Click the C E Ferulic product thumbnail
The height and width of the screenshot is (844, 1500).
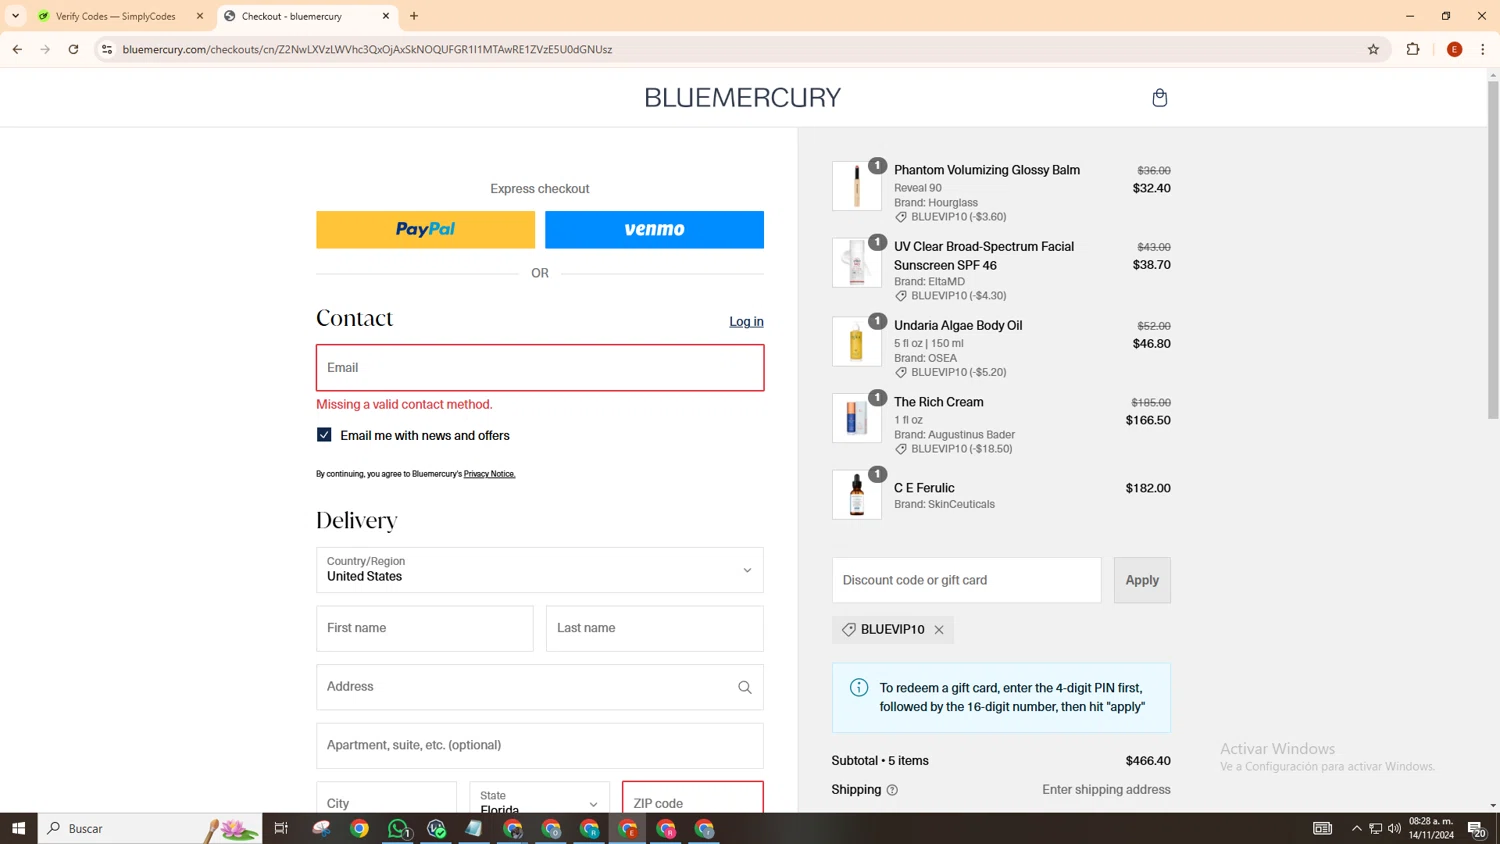click(x=857, y=495)
